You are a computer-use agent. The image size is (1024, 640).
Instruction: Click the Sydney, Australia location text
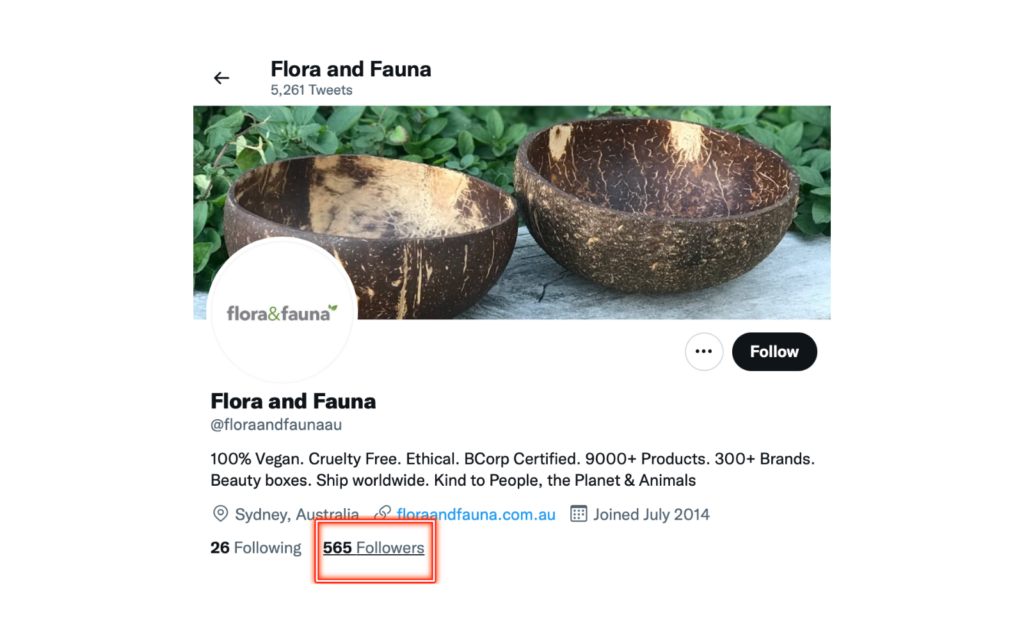pos(296,514)
